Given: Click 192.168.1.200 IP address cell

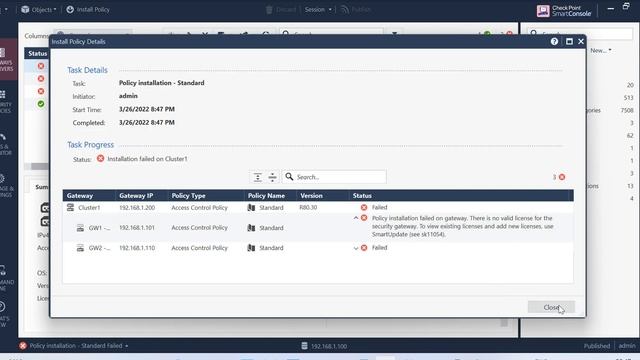Looking at the screenshot, I should click(137, 207).
